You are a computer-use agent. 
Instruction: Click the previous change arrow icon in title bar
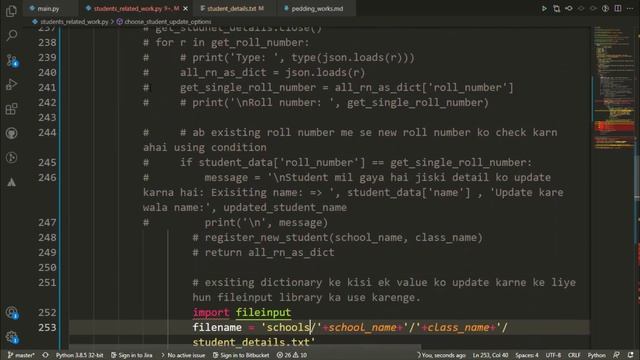(x=581, y=8)
